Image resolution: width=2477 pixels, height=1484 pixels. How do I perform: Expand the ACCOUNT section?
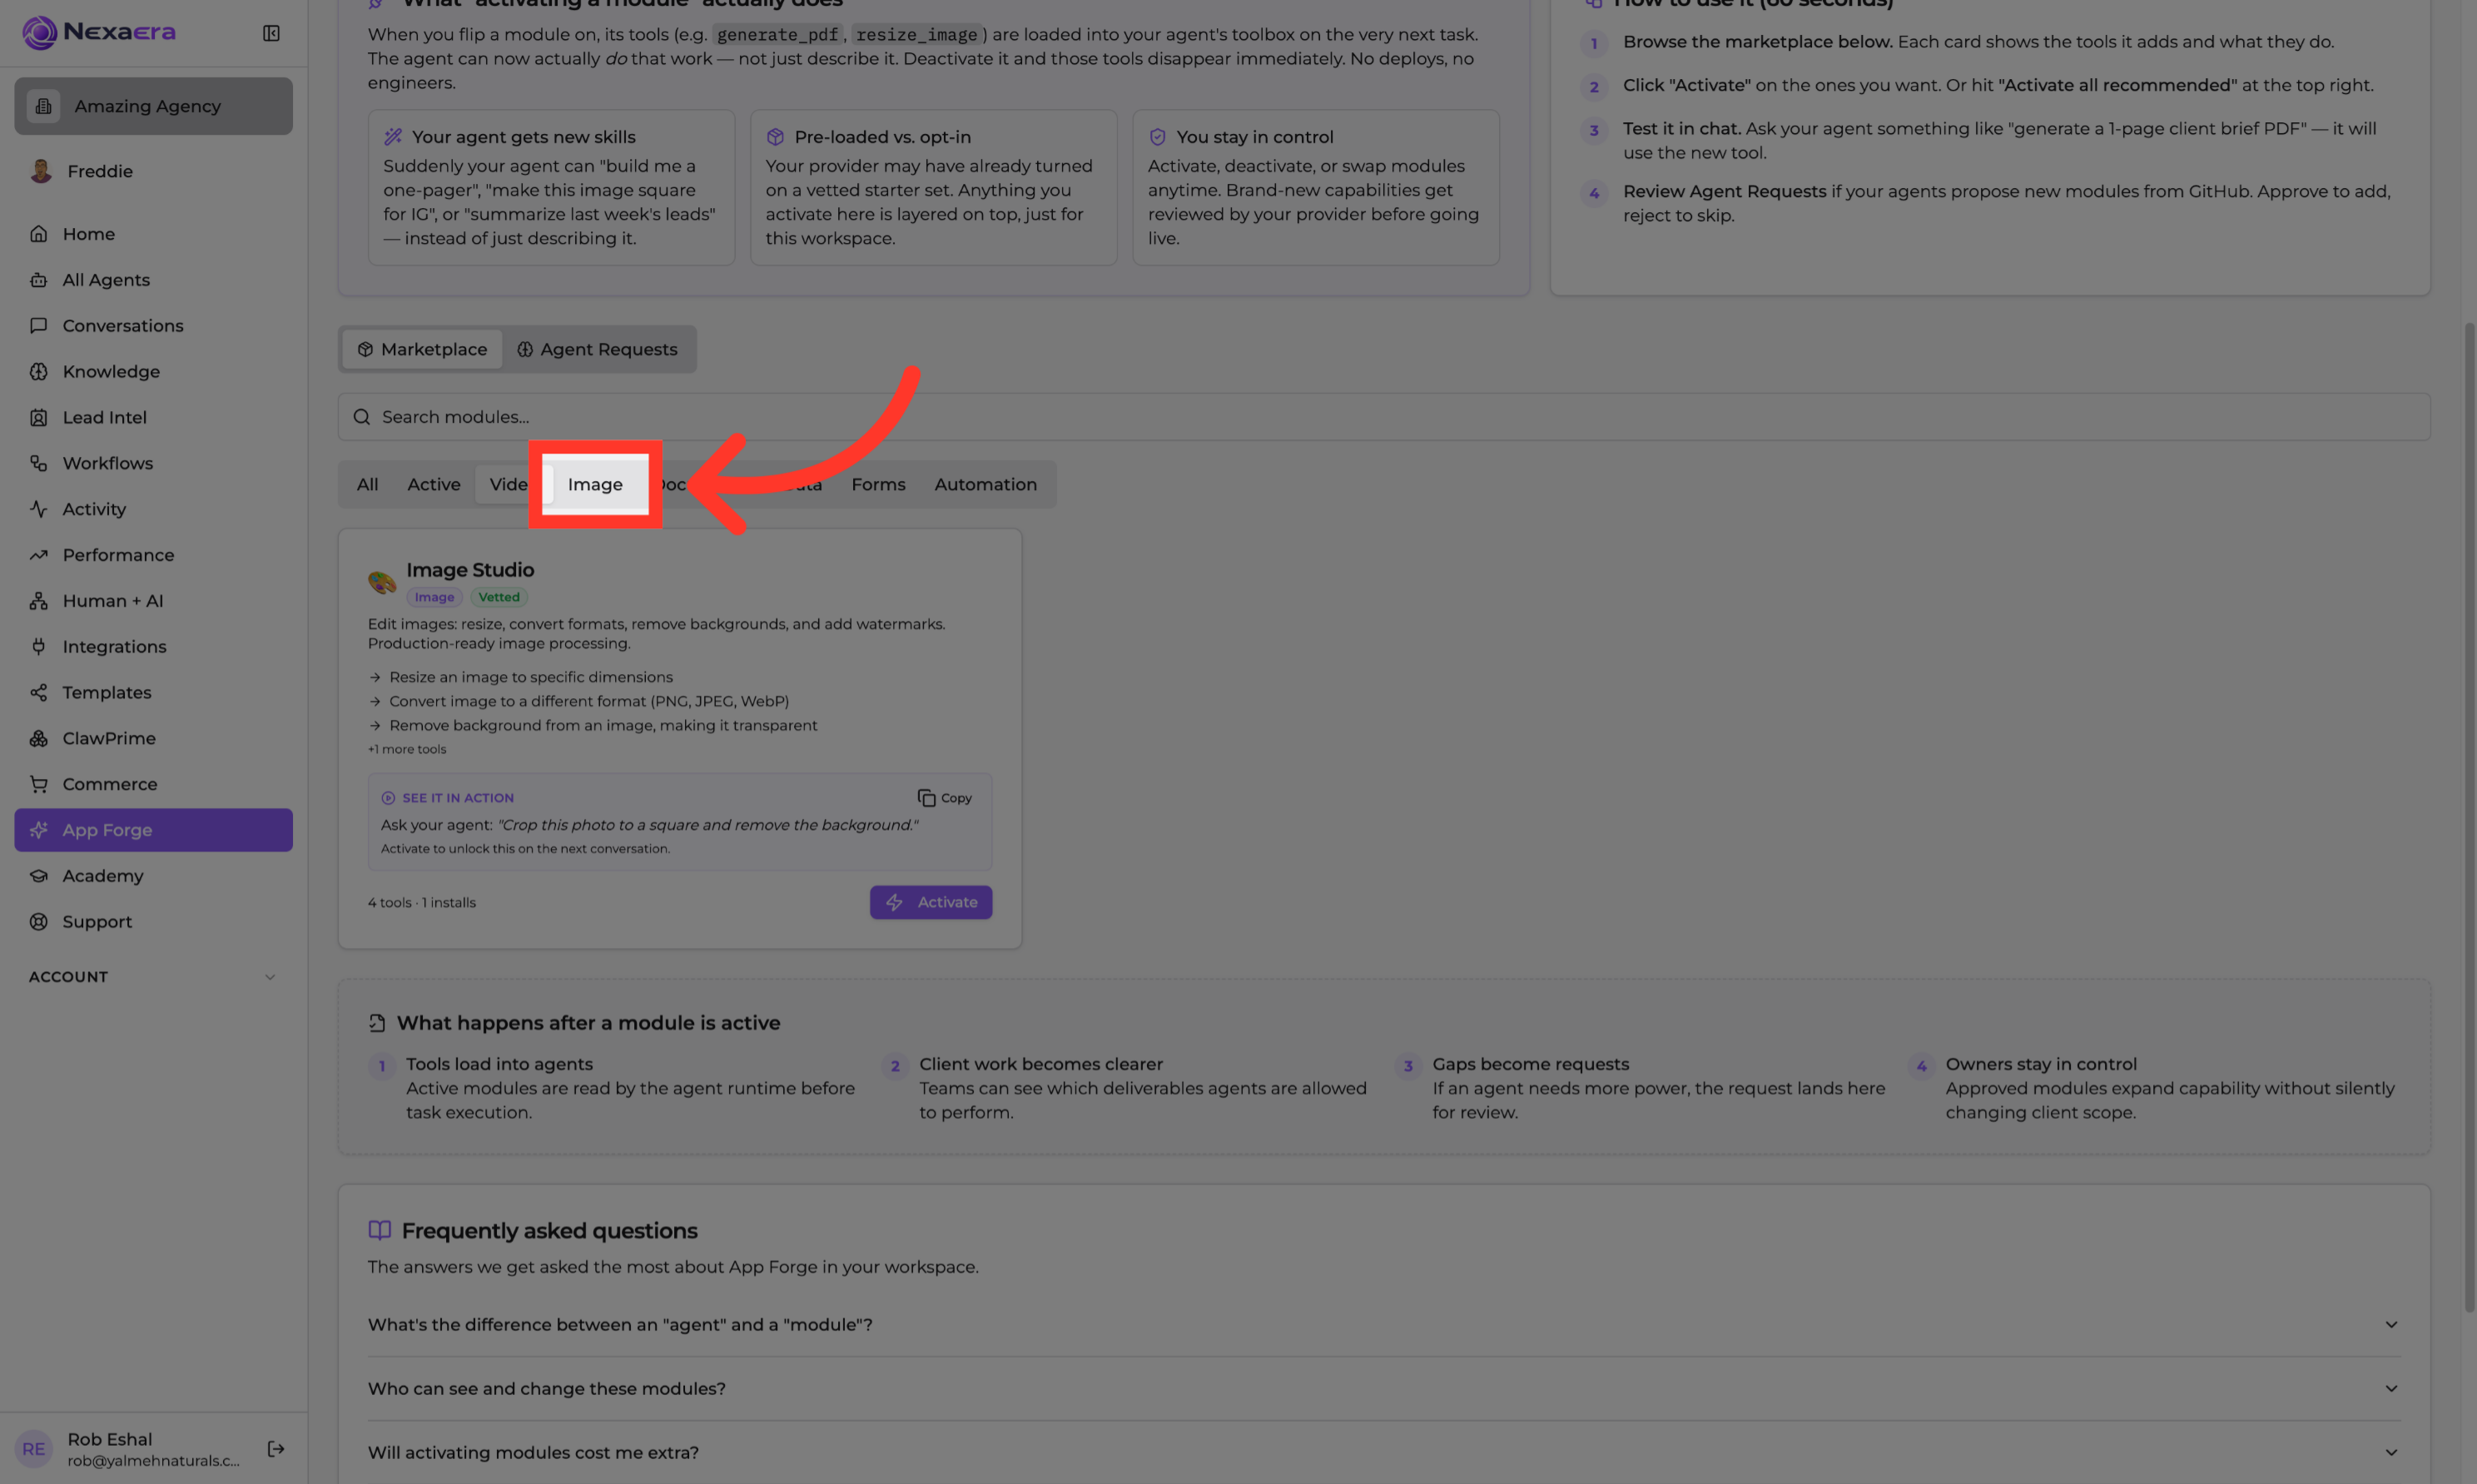tap(153, 977)
